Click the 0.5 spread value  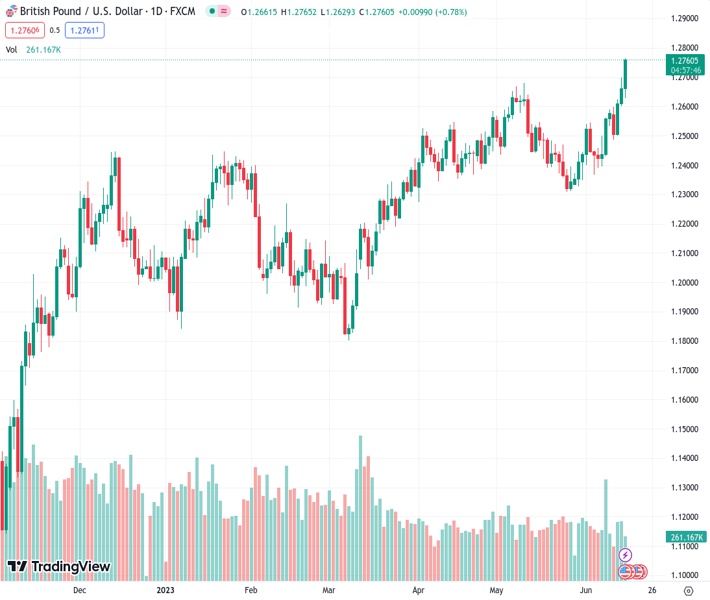54,30
